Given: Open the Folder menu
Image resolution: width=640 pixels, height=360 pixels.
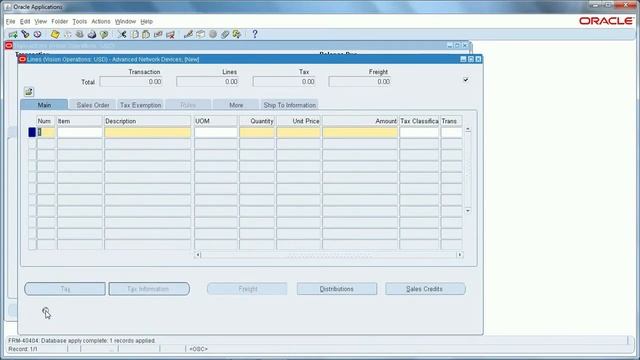Looking at the screenshot, I should (60, 22).
